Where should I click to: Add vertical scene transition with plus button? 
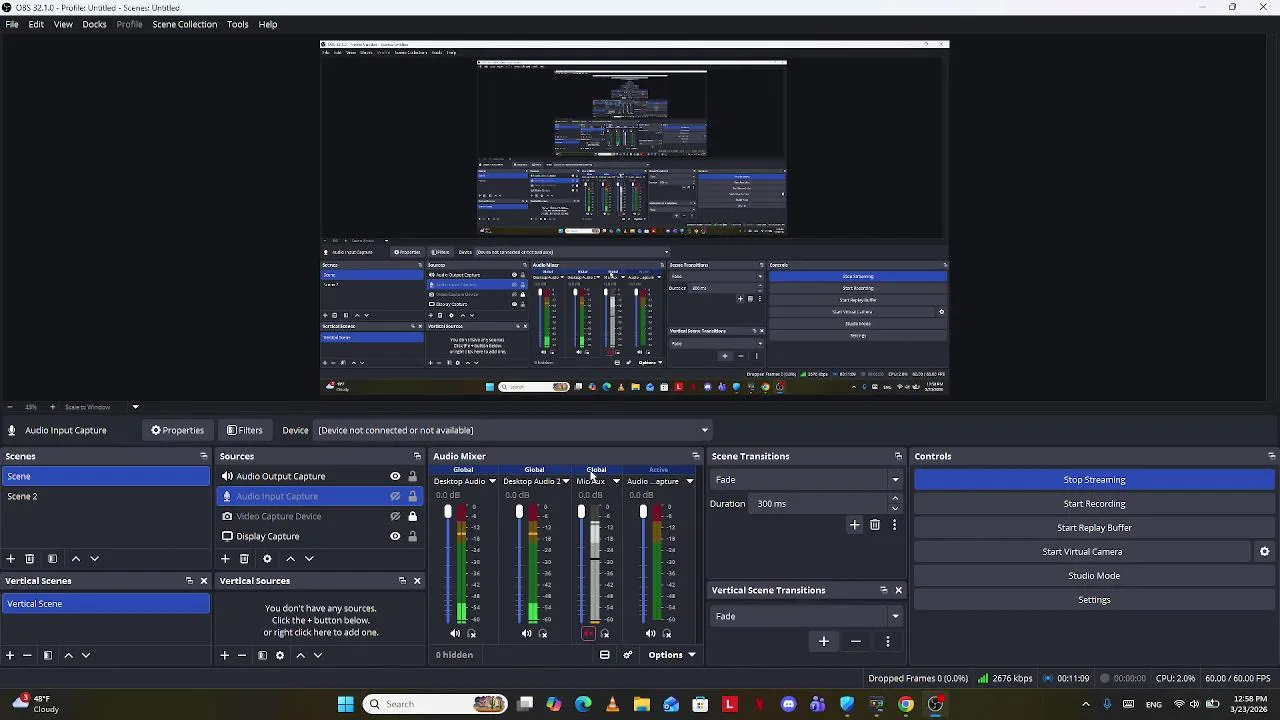824,641
